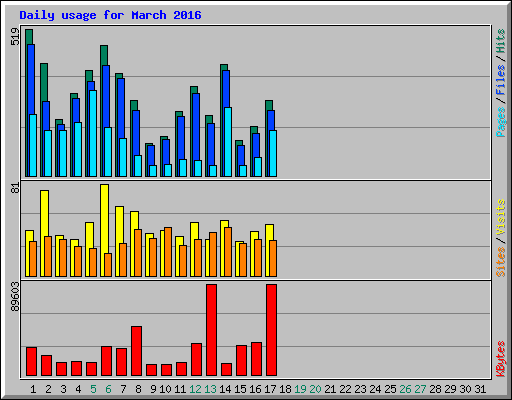Image resolution: width=512 pixels, height=400 pixels.
Task: Click day 24 on the x-axis
Action: tap(375, 389)
